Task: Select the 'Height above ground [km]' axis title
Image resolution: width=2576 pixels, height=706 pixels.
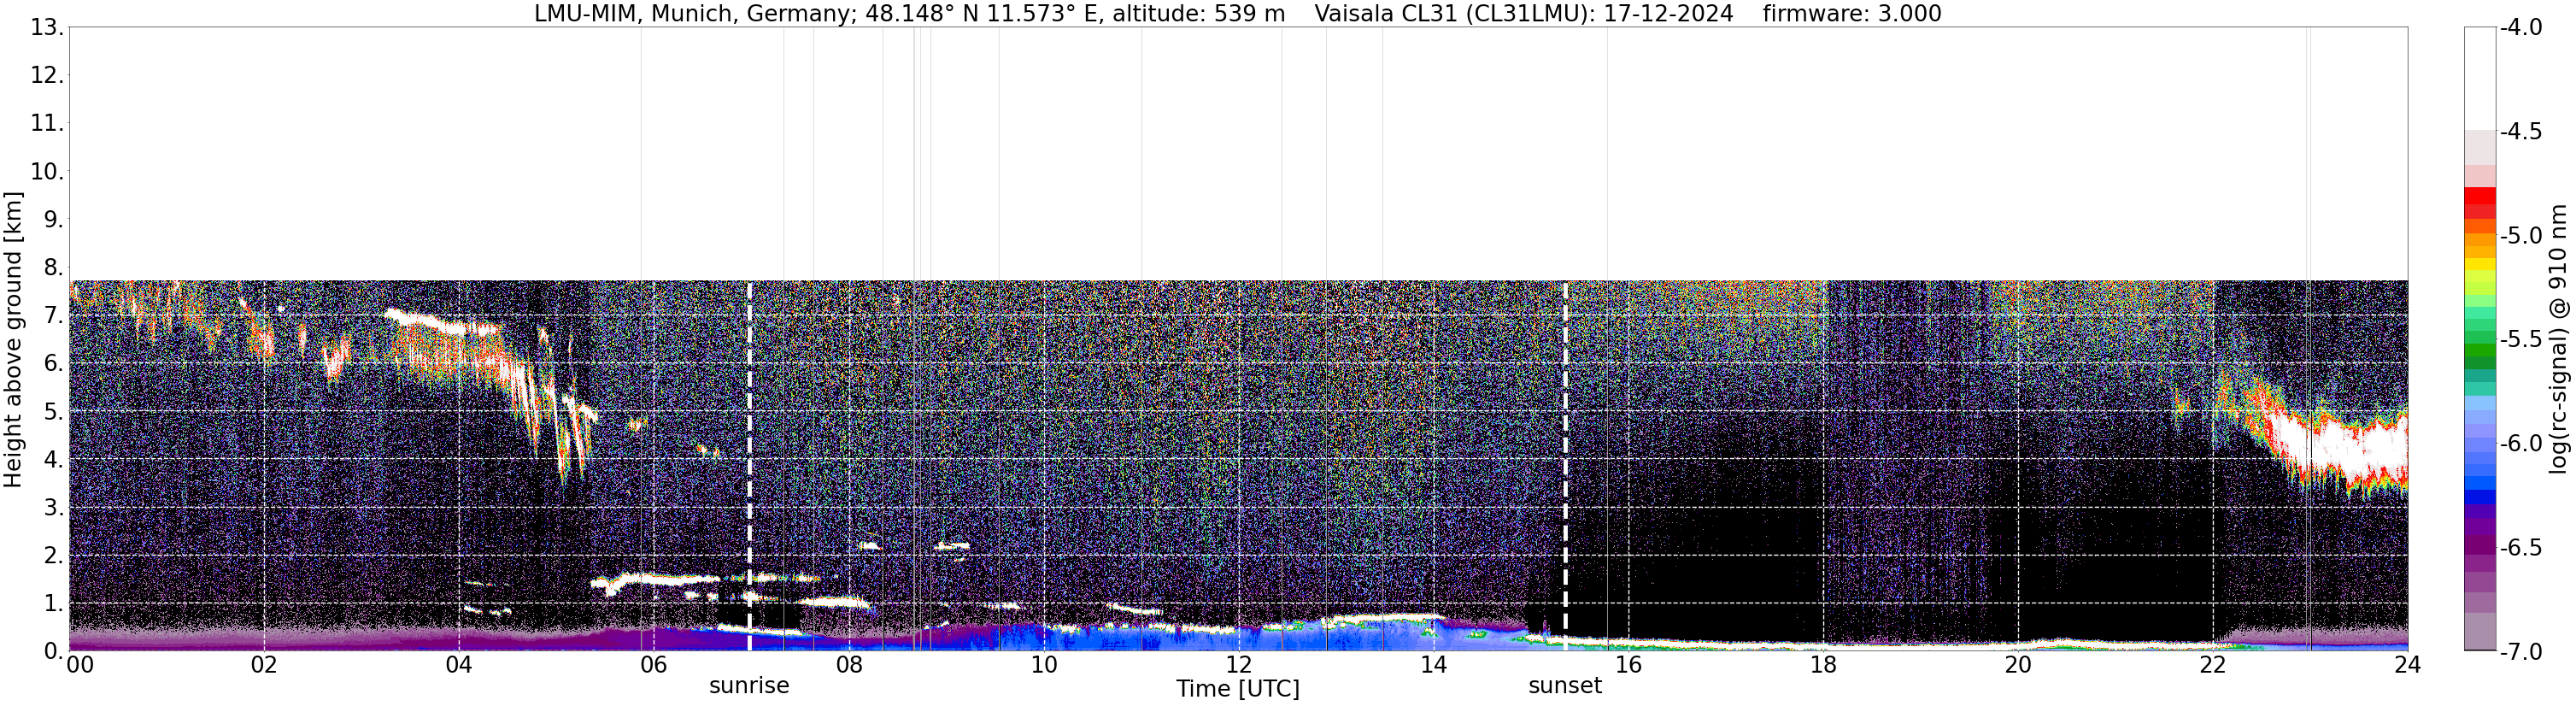Action: 13,339
